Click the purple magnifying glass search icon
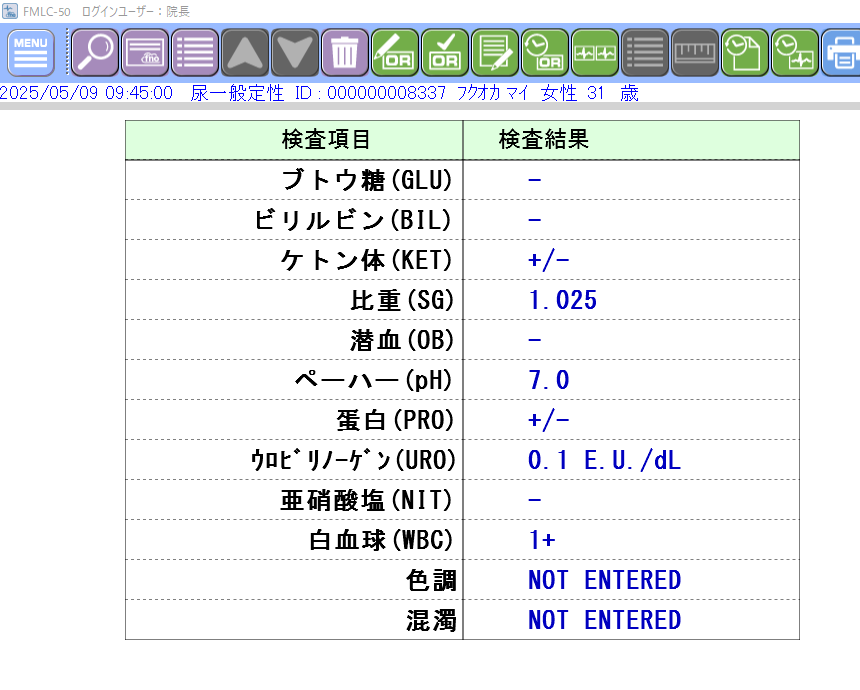 95,53
